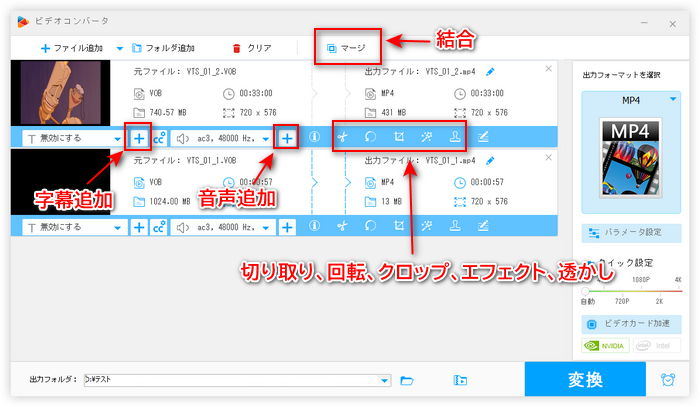The image size is (700, 407).
Task: Show info icon for first video
Action: click(314, 137)
